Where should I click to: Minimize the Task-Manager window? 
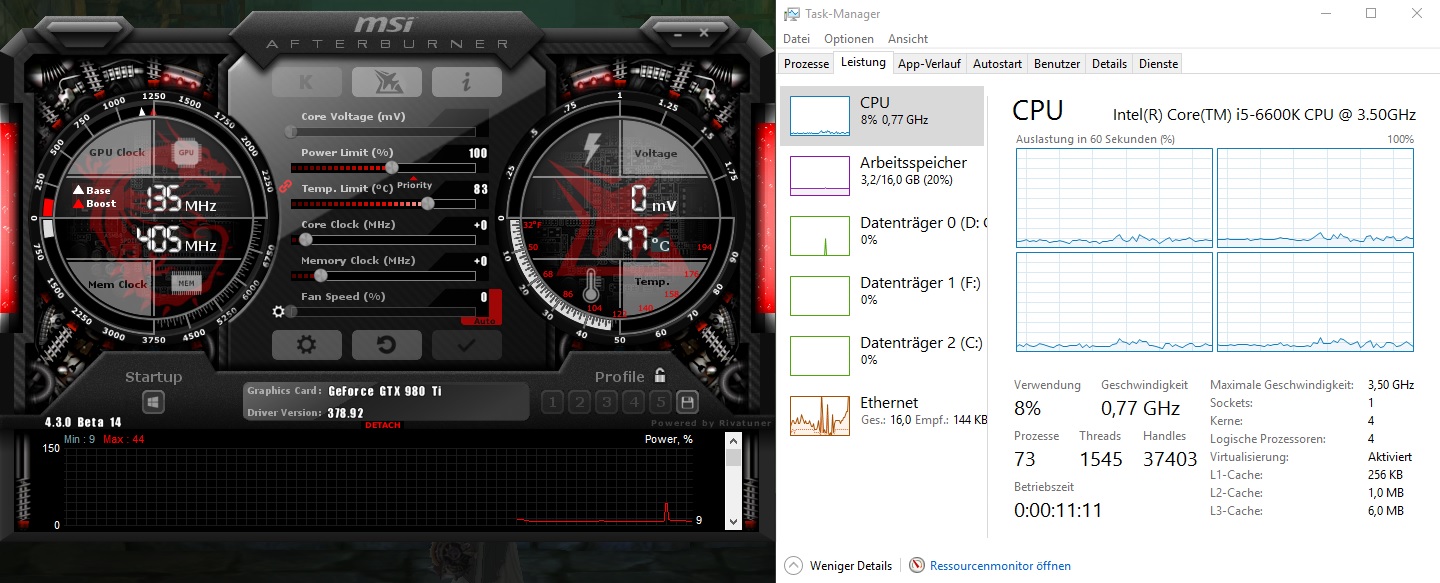tap(1325, 13)
